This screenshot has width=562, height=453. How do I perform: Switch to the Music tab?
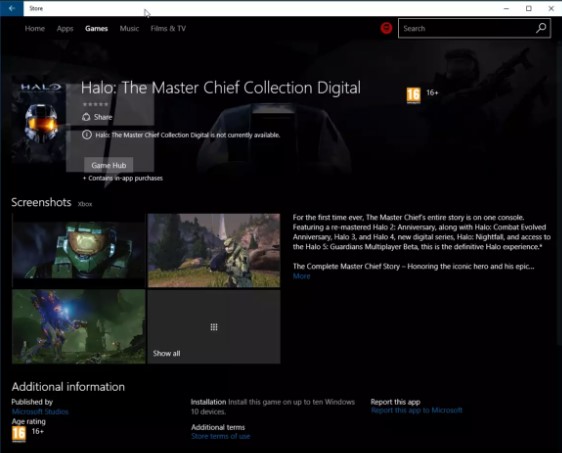pyautogui.click(x=129, y=29)
